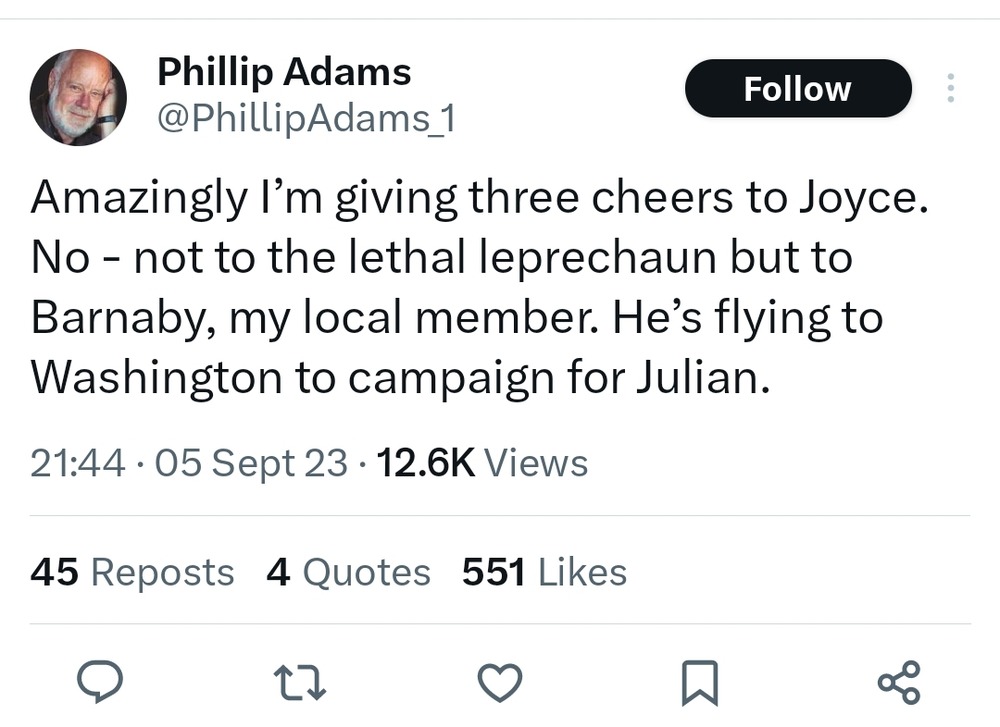This screenshot has width=1000, height=727.
Task: Bookmark this tweet
Action: click(x=698, y=683)
